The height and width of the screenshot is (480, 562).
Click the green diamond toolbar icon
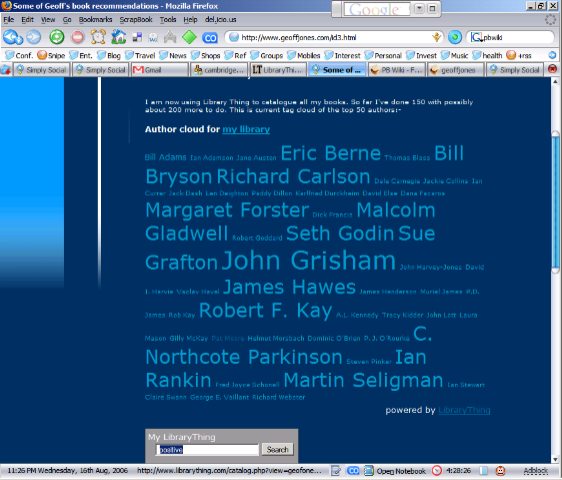[x=189, y=37]
